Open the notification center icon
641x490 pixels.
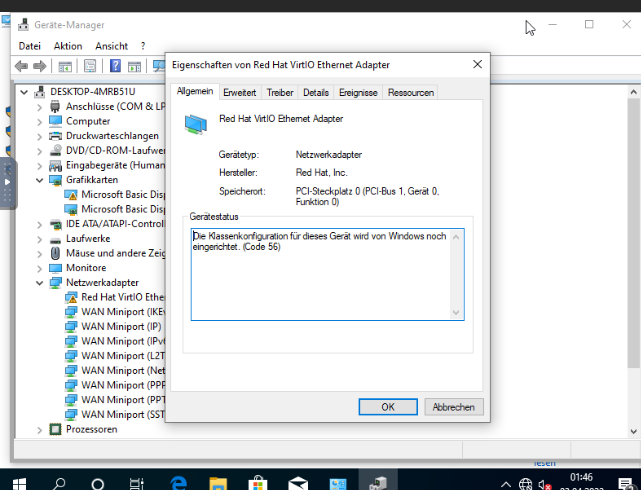pos(625,484)
